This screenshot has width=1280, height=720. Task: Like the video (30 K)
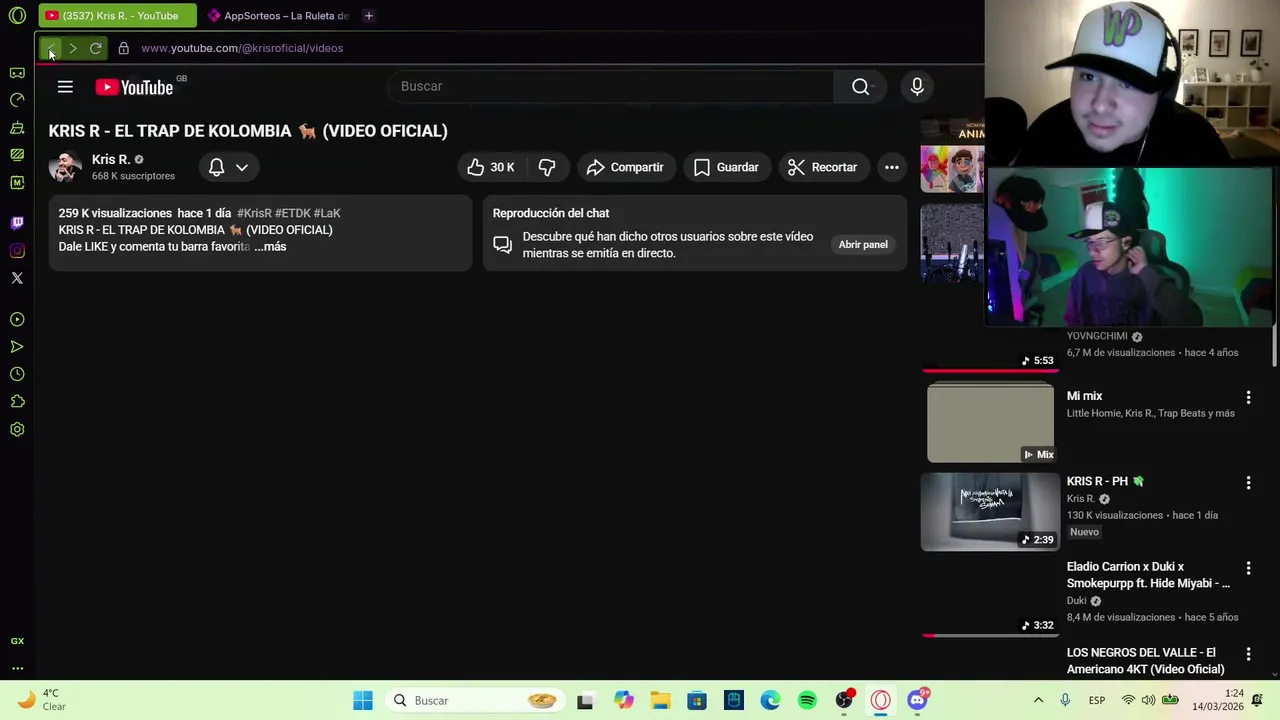490,167
